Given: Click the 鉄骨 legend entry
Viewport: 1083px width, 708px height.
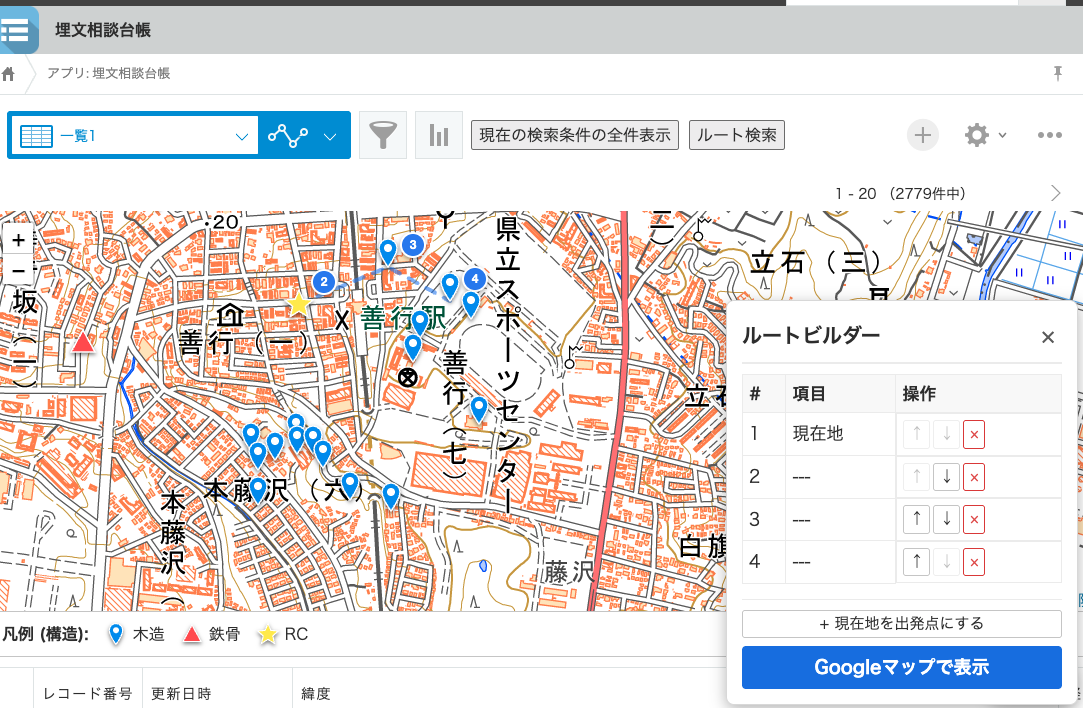Looking at the screenshot, I should click(211, 634).
